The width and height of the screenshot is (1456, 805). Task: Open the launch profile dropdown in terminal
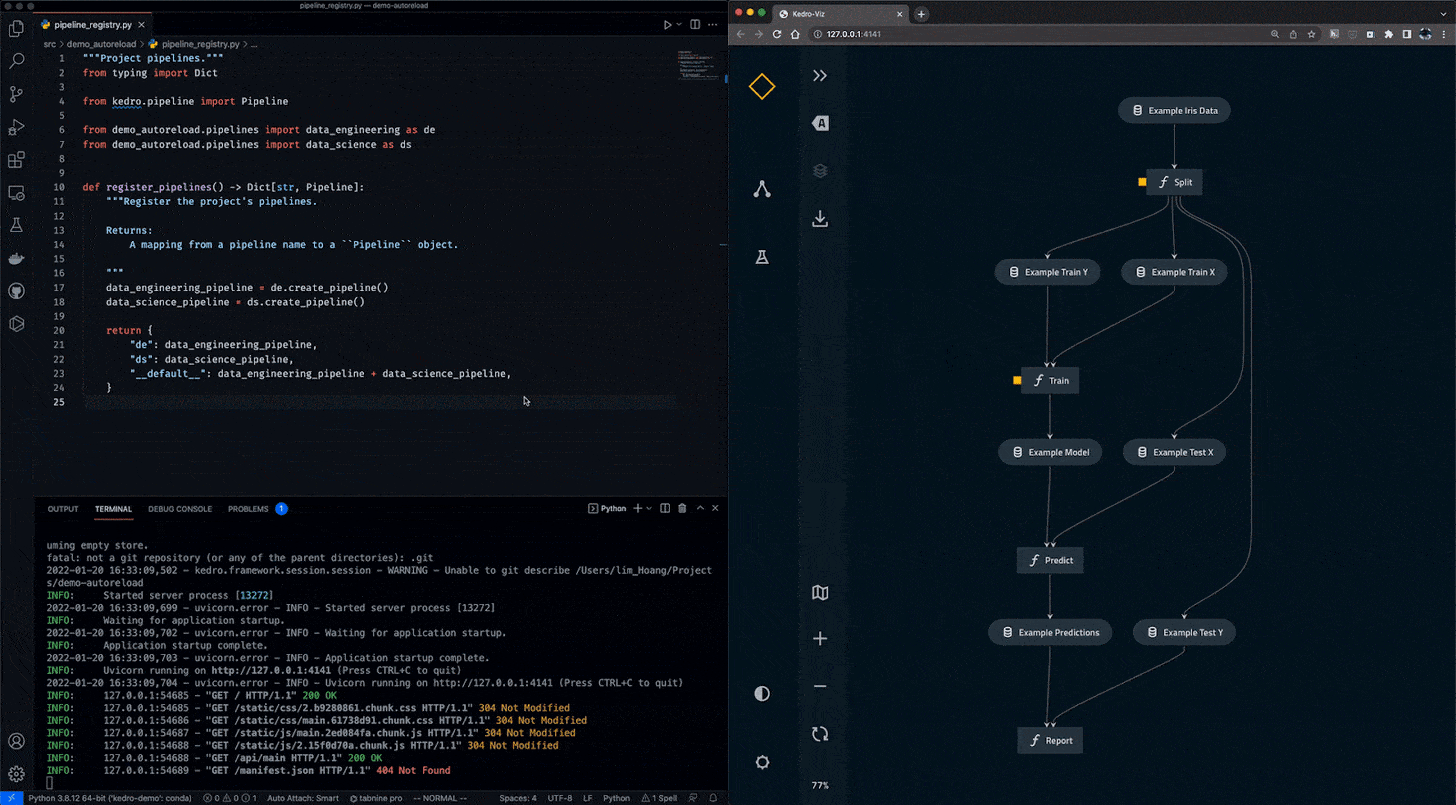(649, 508)
